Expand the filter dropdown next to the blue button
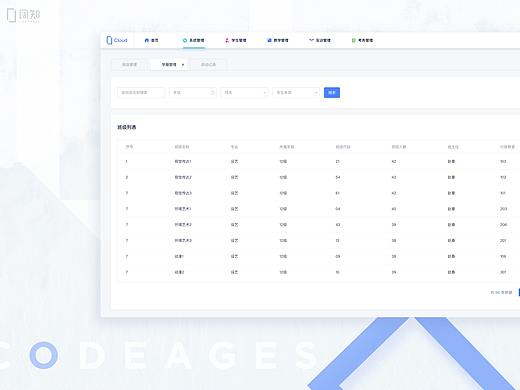This screenshot has width=520, height=390. click(296, 92)
